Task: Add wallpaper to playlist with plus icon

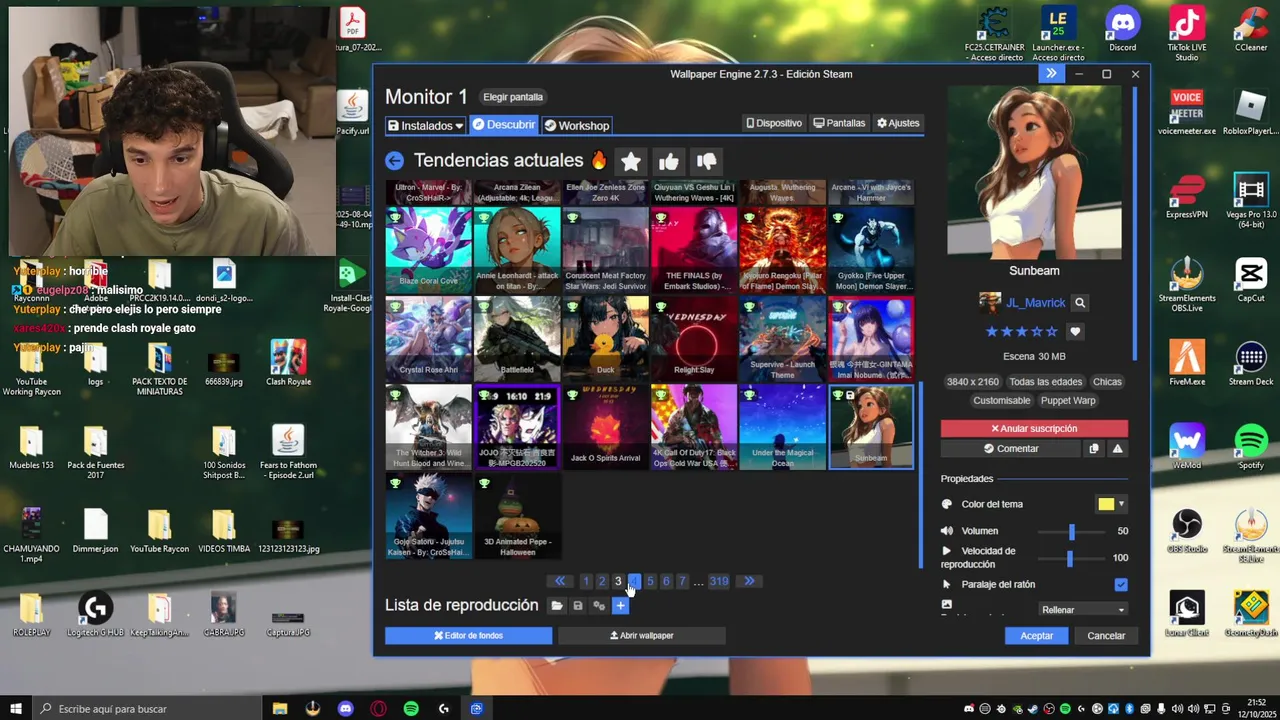Action: pos(620,606)
